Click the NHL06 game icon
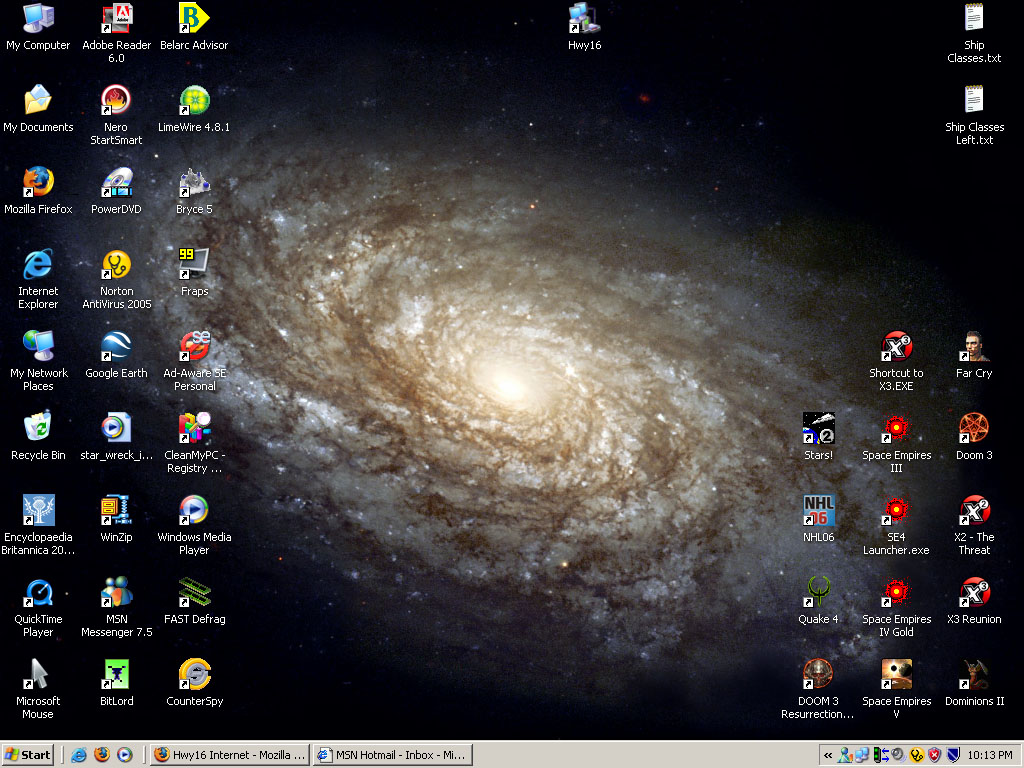 (818, 512)
